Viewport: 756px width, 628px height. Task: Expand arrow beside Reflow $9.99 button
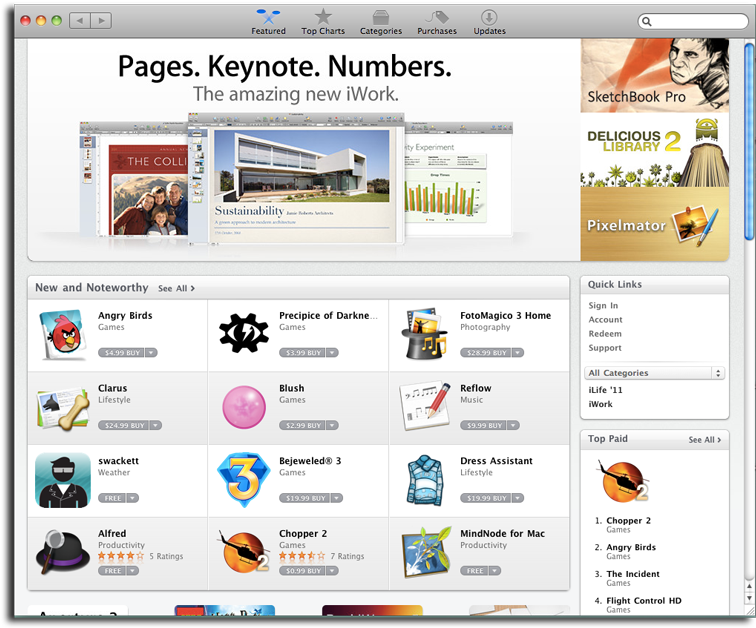(513, 426)
